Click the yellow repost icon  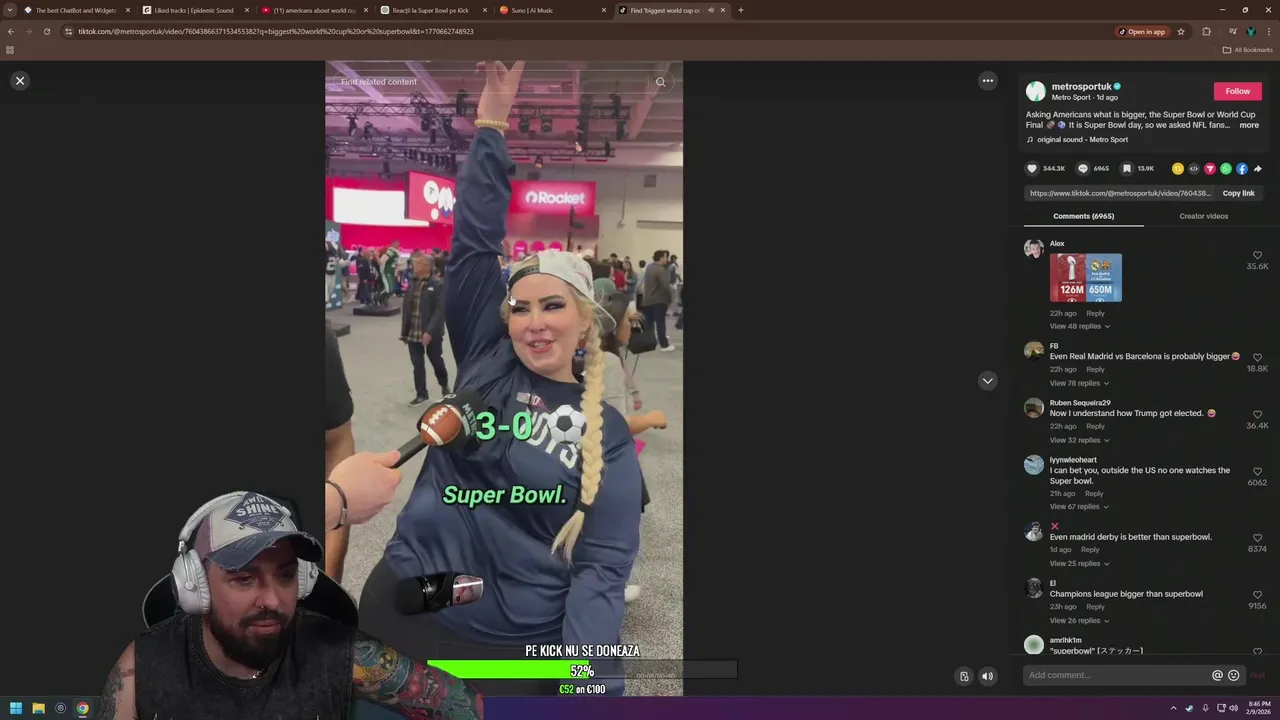(x=1178, y=169)
